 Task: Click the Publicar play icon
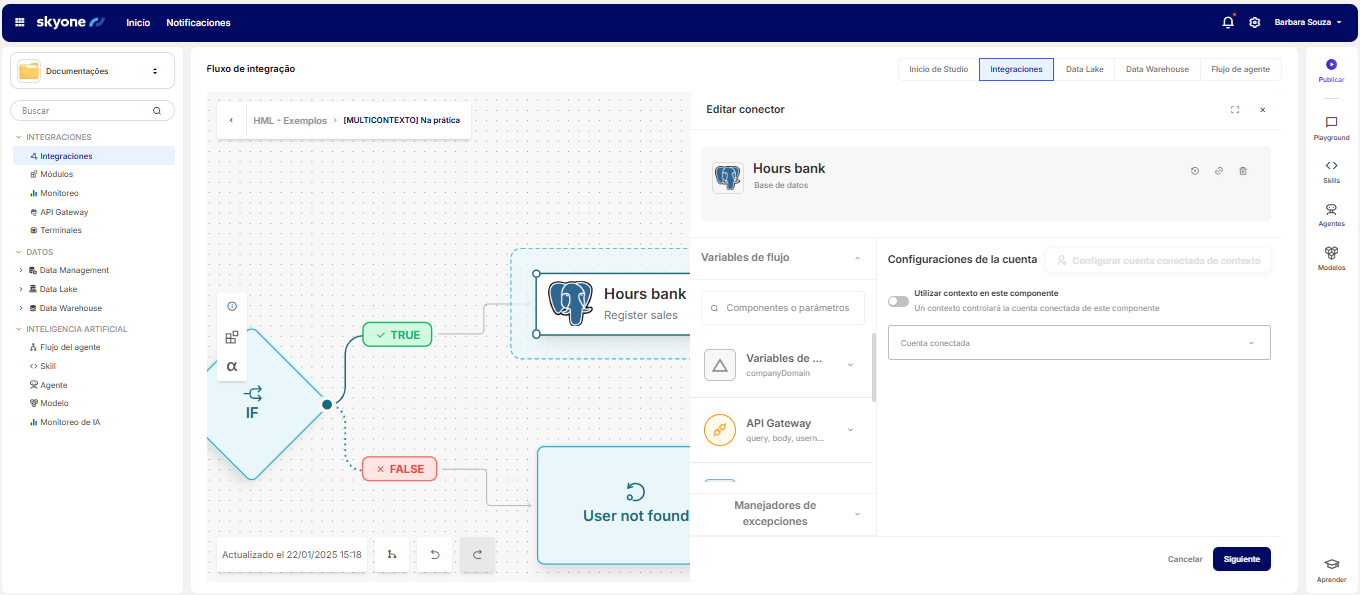tap(1331, 65)
